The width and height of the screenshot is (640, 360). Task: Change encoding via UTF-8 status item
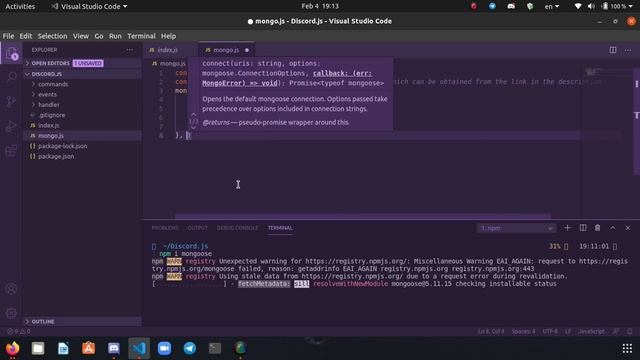point(550,331)
